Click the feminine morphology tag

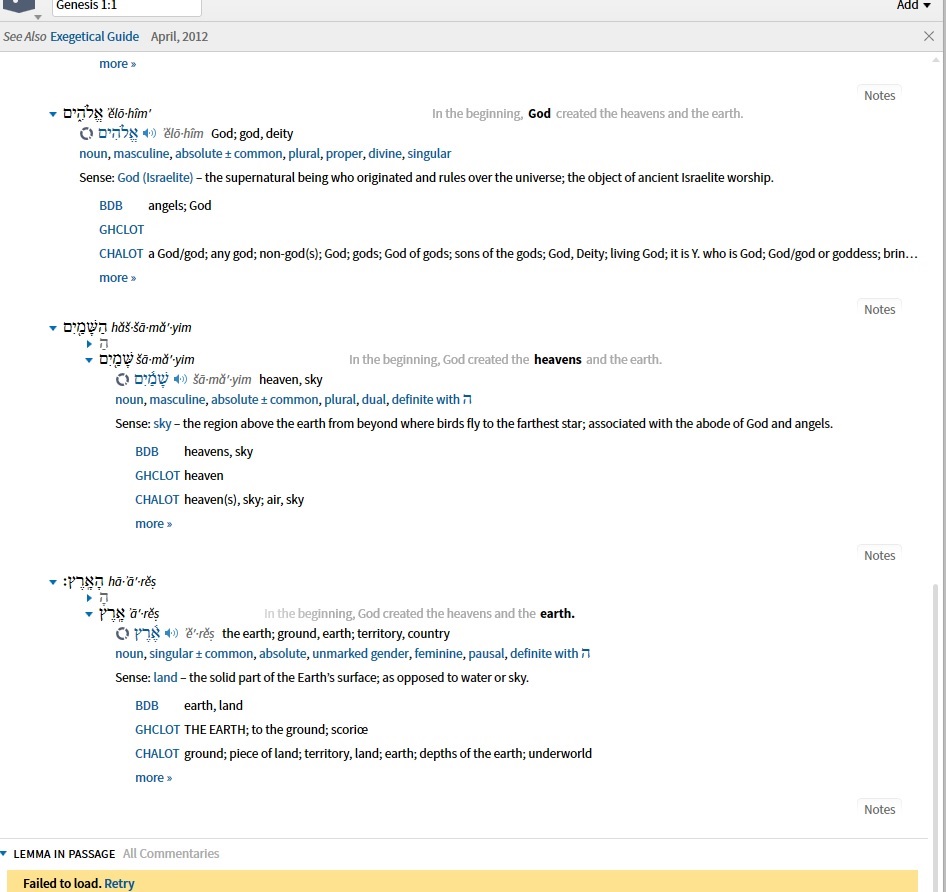click(438, 654)
